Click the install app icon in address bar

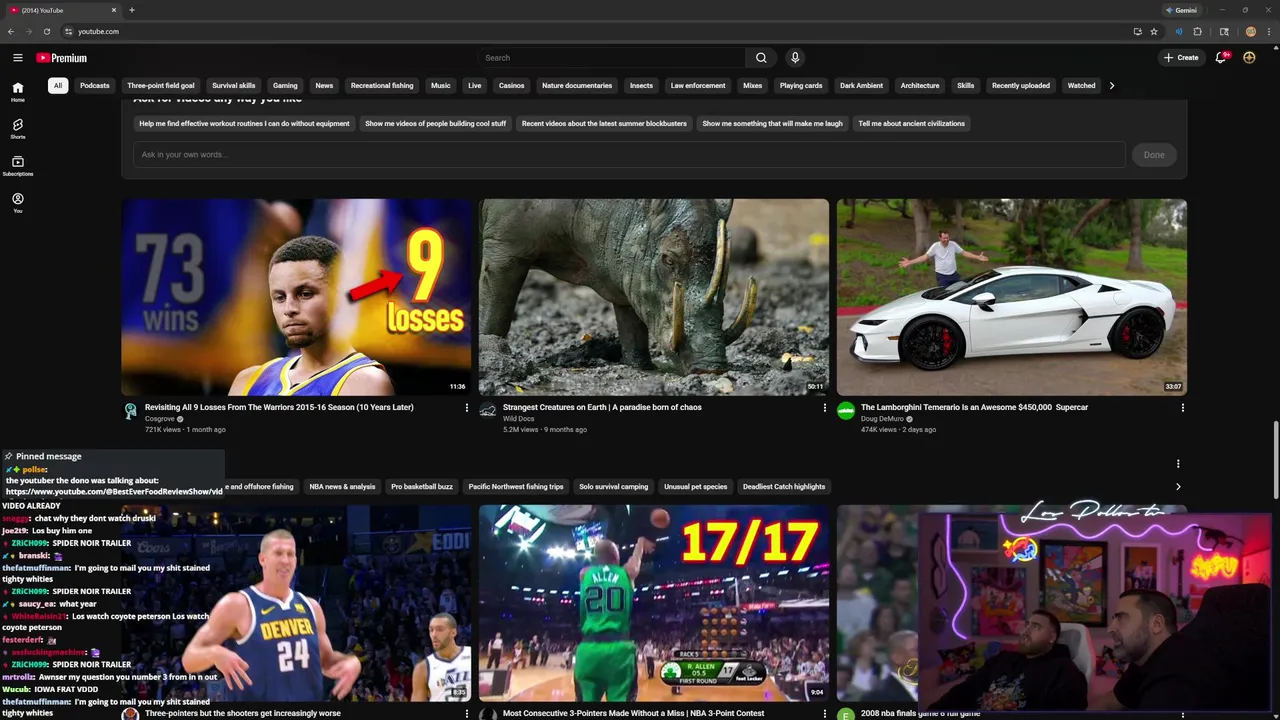pyautogui.click(x=1137, y=31)
